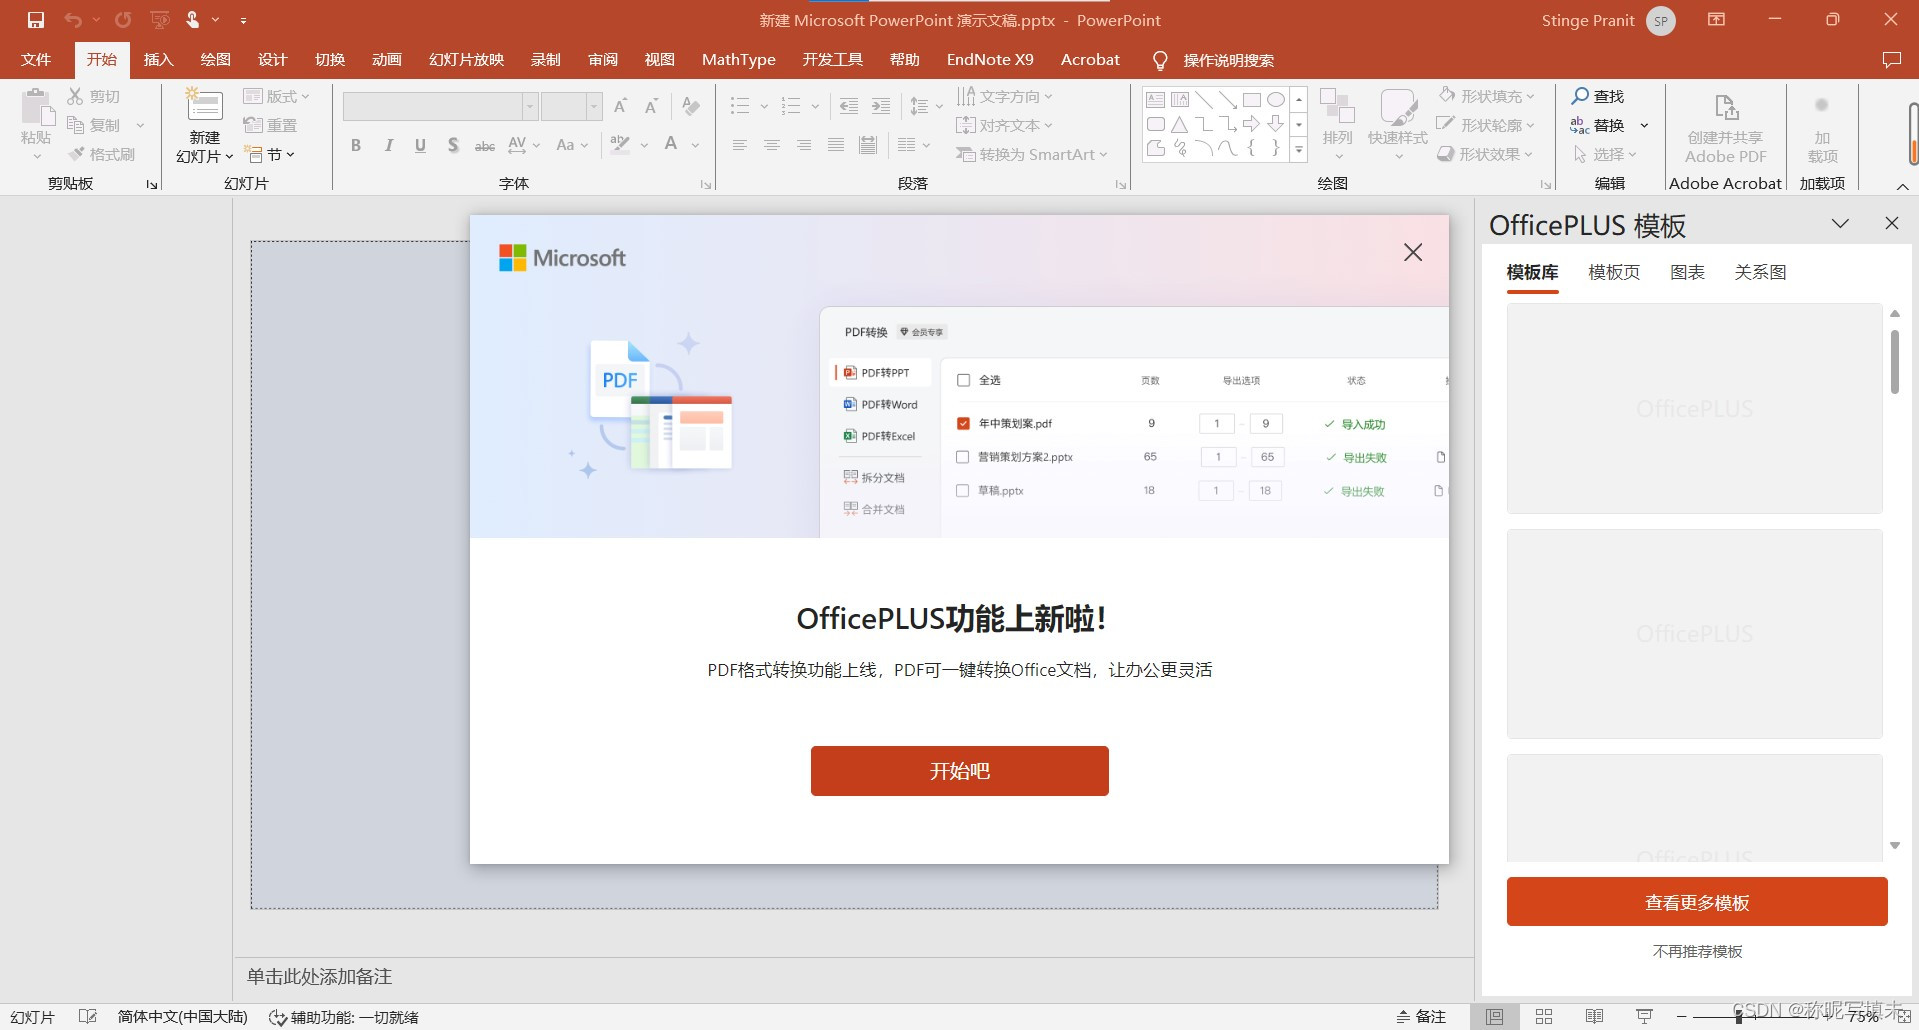
Task: Paste from clipboard
Action: tap(36, 124)
